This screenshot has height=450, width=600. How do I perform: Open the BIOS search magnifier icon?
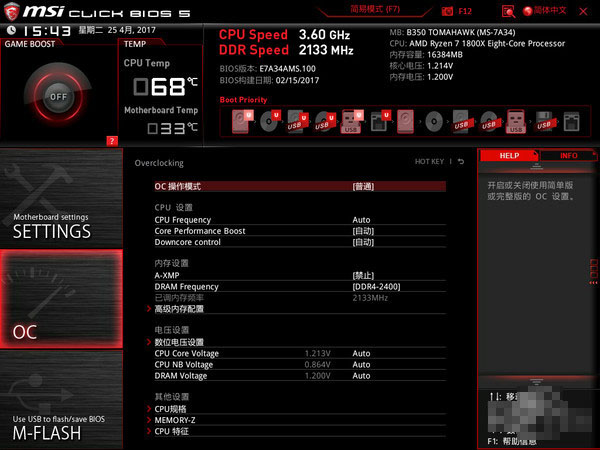[508, 11]
